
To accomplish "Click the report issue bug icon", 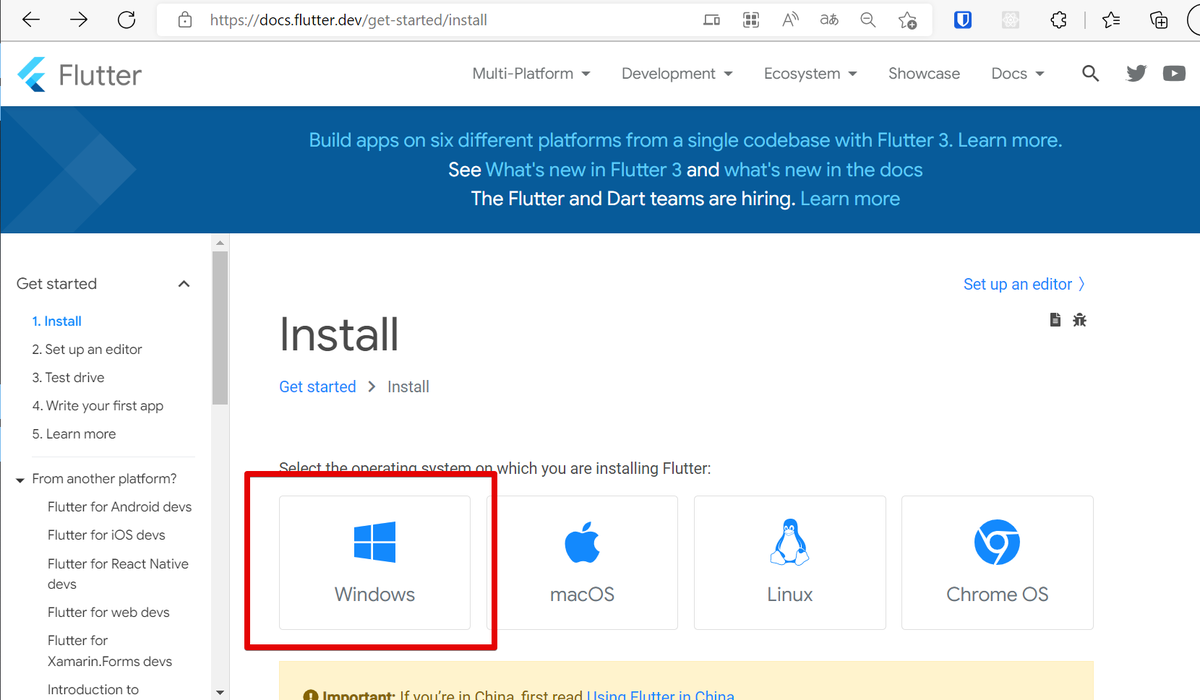I will pos(1079,320).
